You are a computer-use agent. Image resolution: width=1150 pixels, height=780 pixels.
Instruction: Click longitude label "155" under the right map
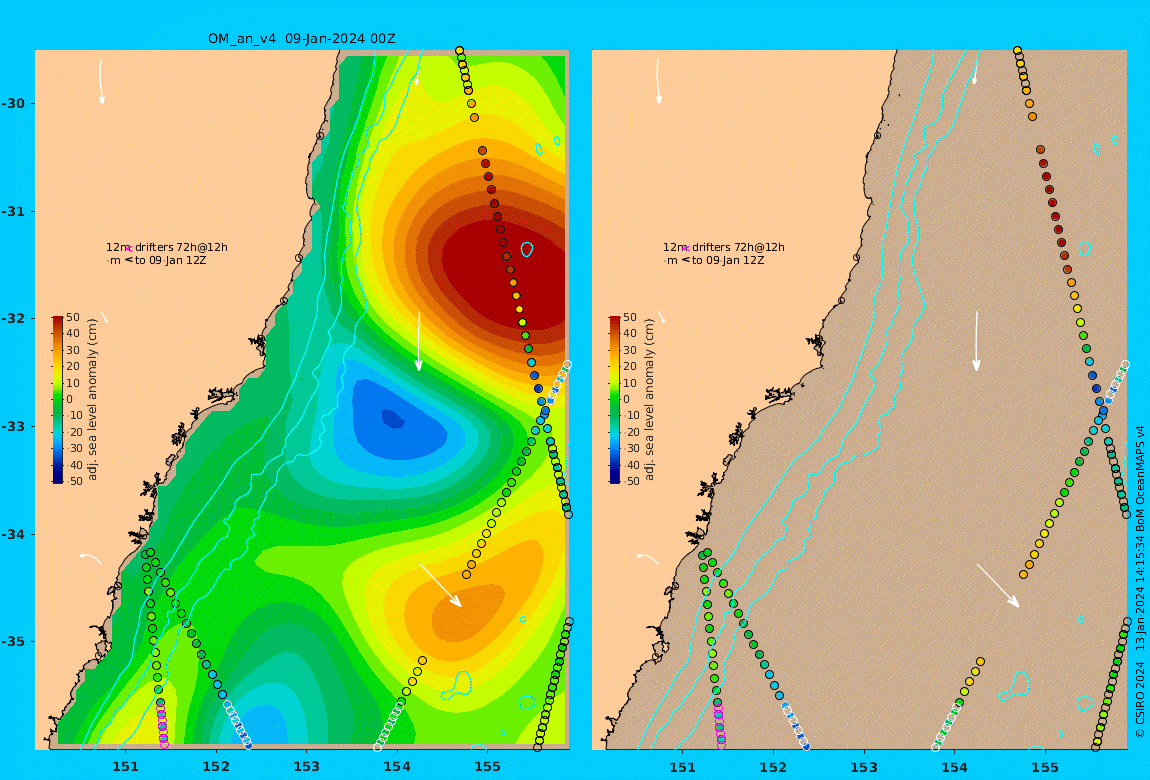(x=1045, y=767)
